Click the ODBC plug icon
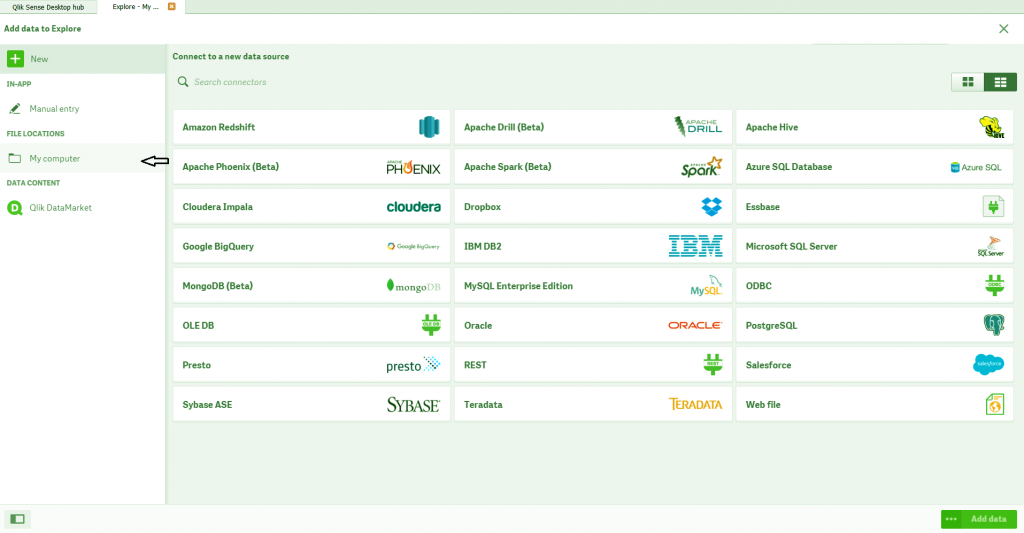The height and width of the screenshot is (533, 1024). tap(994, 285)
